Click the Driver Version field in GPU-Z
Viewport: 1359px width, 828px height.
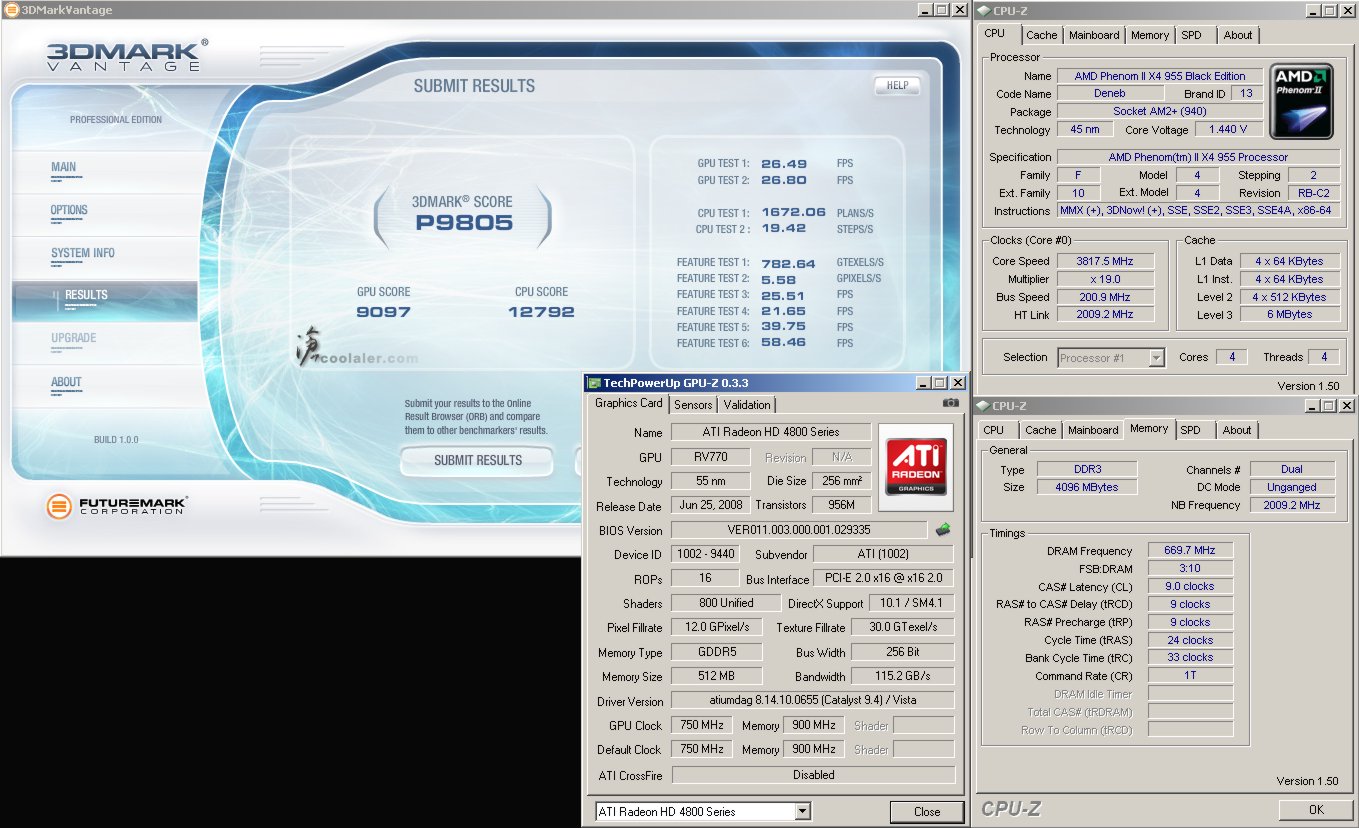coord(812,701)
